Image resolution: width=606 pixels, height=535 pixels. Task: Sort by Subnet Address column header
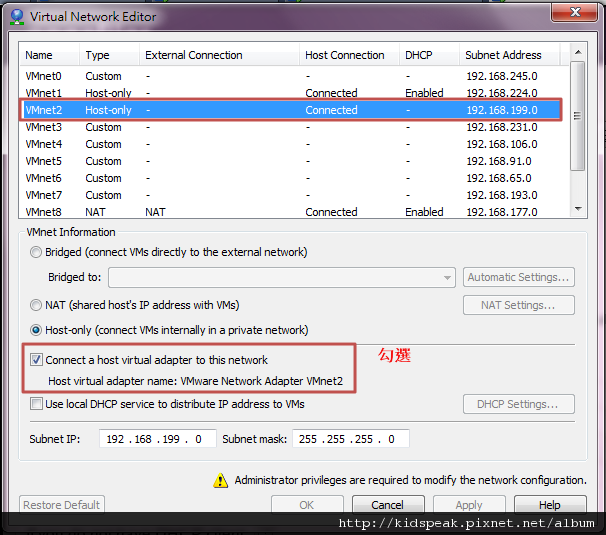(510, 55)
